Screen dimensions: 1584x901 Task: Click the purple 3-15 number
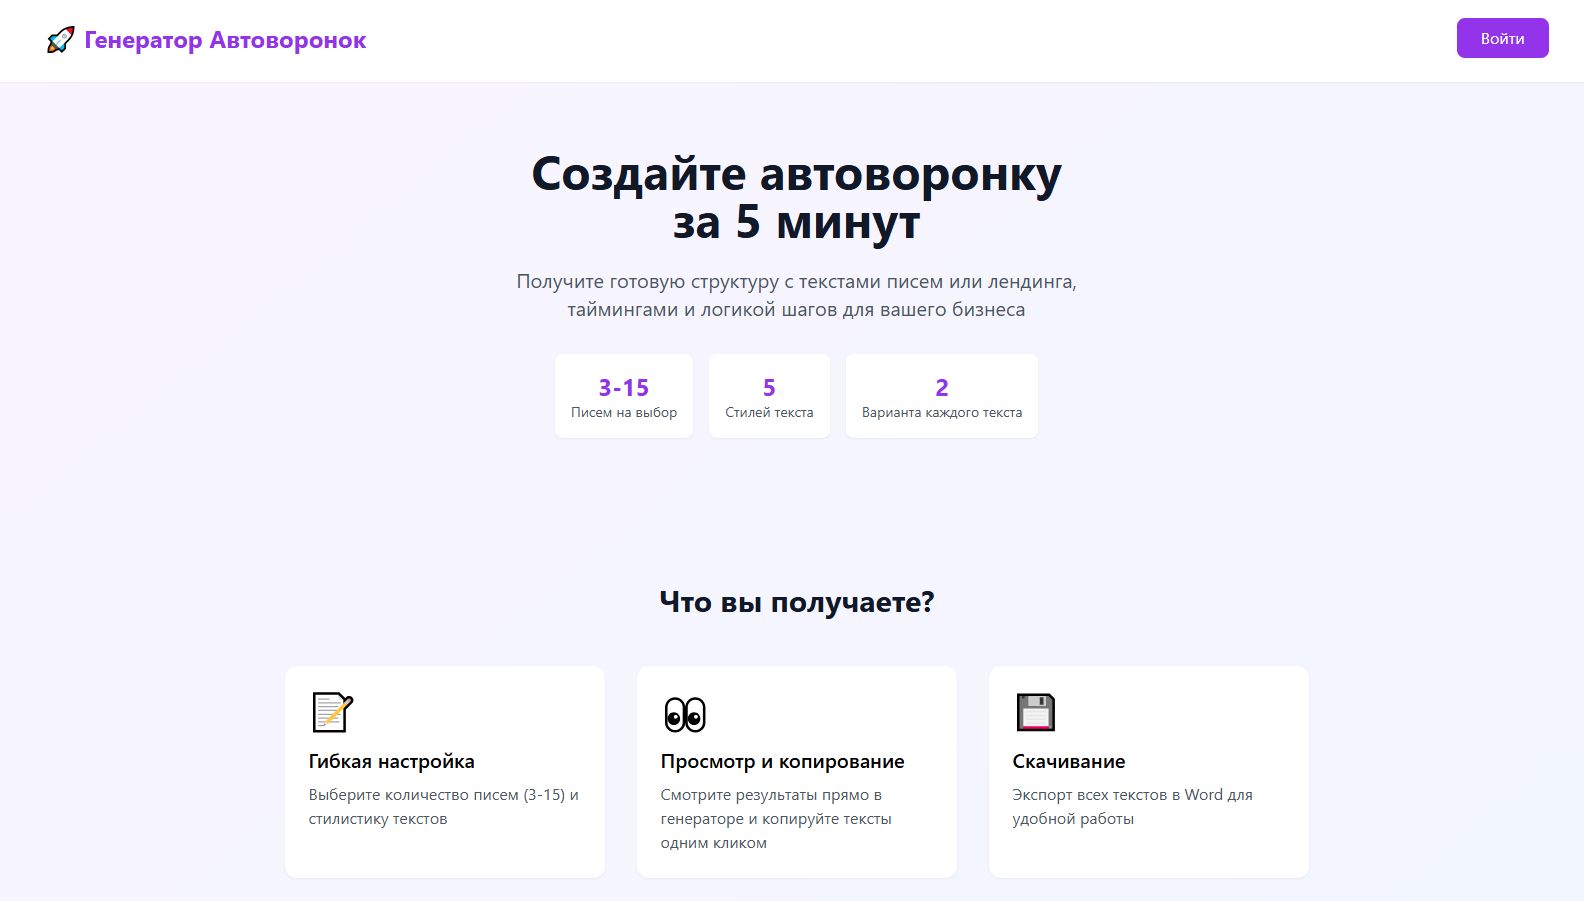tap(623, 387)
